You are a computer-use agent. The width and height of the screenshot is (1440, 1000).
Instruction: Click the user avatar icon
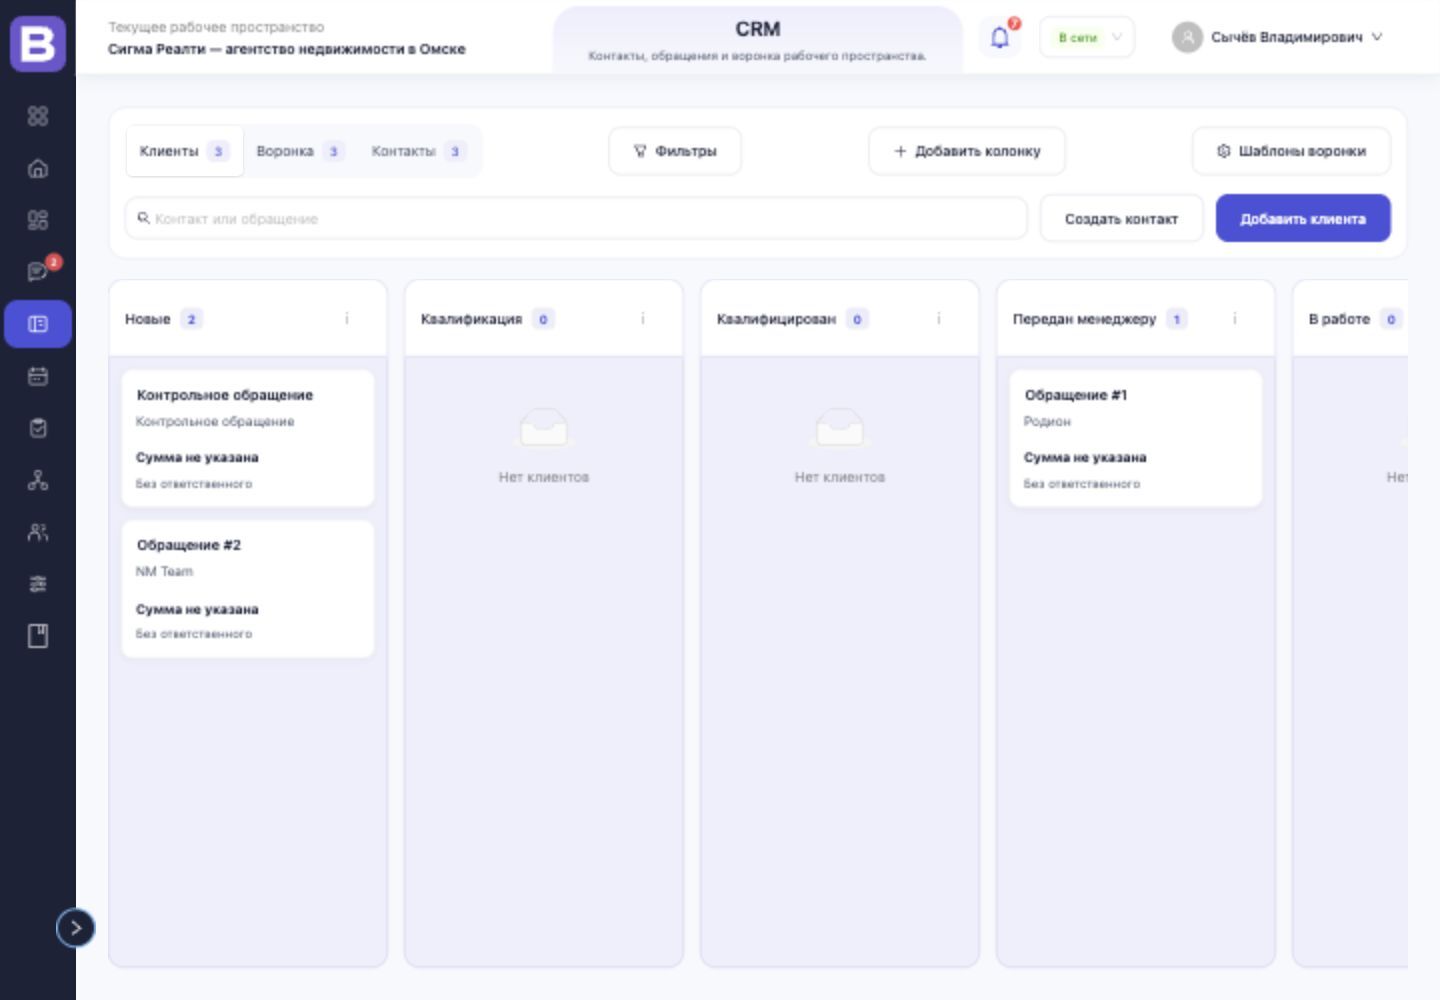tap(1187, 37)
